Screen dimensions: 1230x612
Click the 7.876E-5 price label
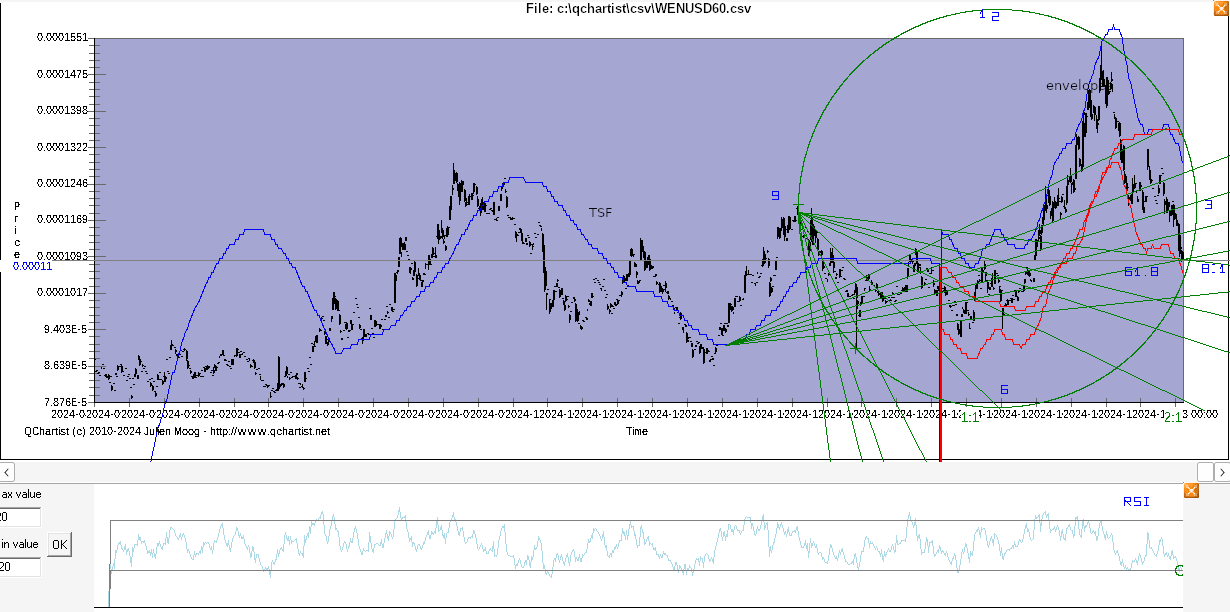pos(66,402)
